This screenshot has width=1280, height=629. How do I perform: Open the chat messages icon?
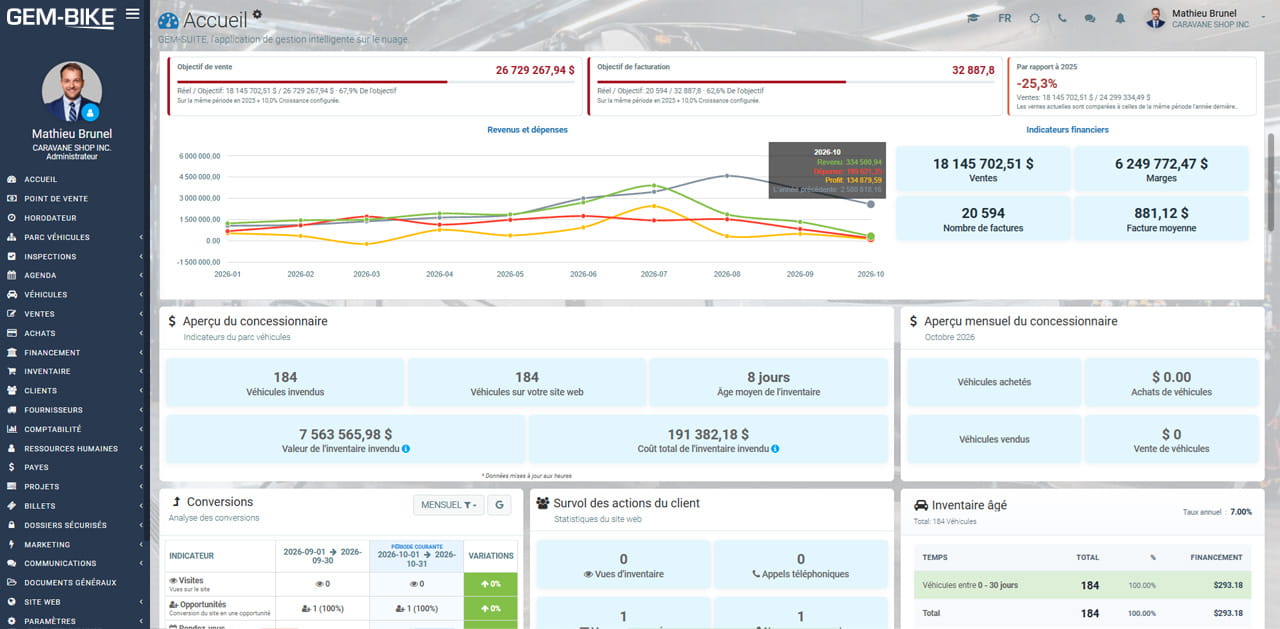1090,18
